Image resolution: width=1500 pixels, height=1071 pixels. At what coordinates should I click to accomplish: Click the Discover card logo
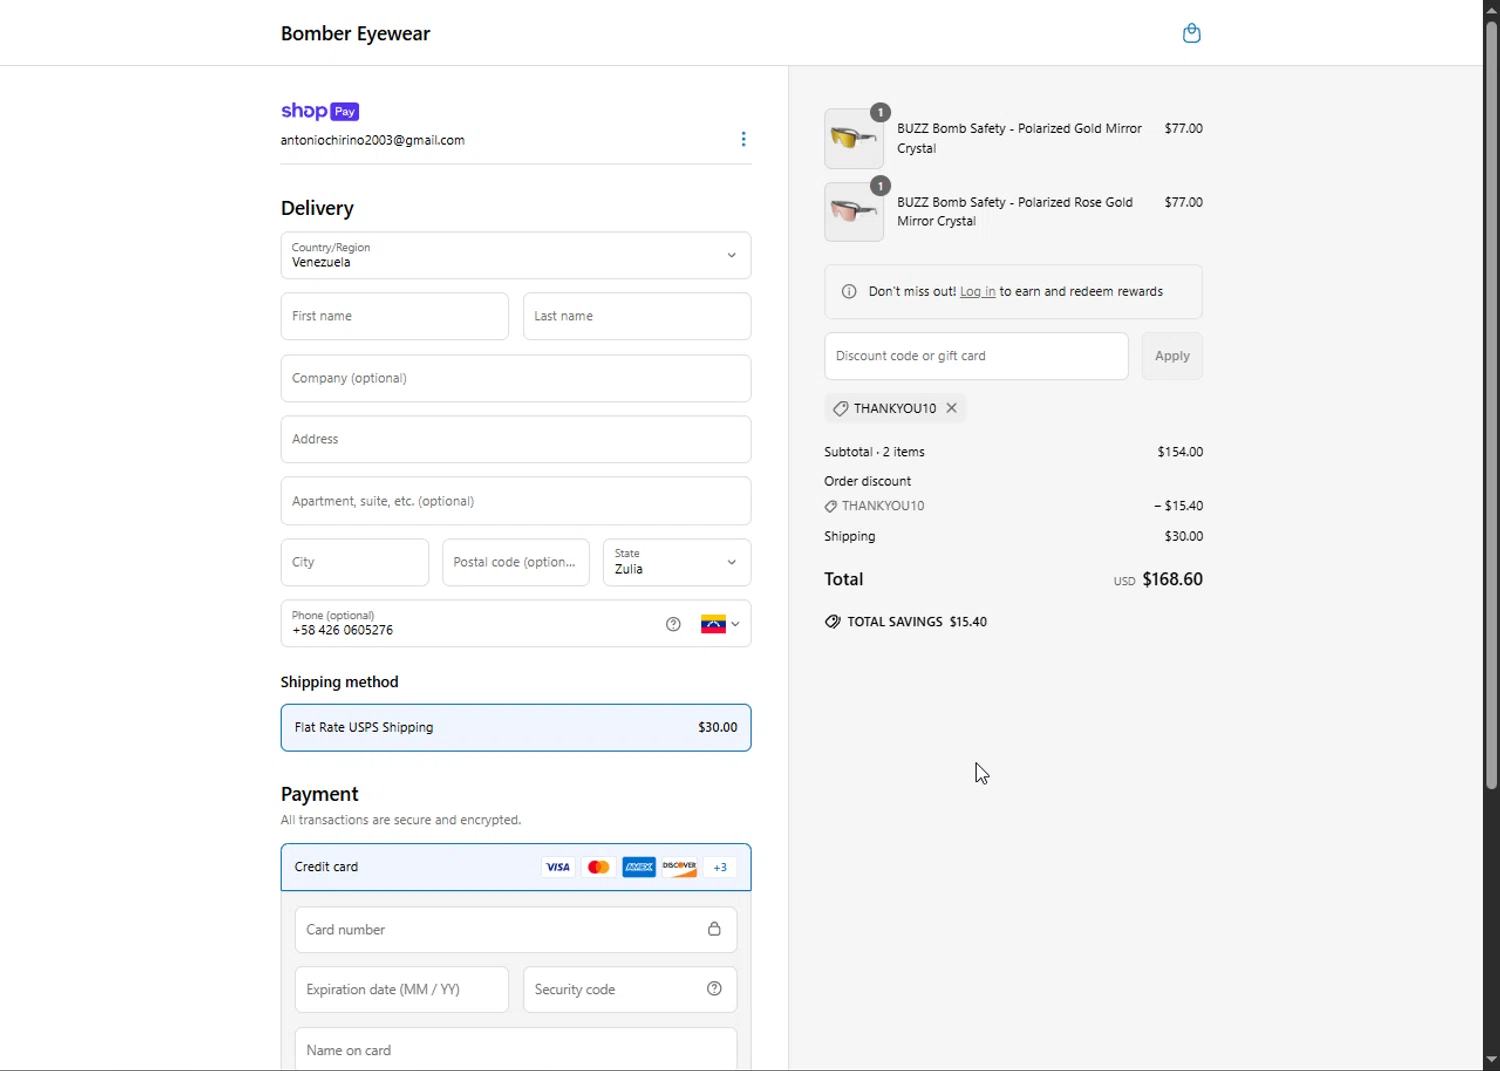679,867
